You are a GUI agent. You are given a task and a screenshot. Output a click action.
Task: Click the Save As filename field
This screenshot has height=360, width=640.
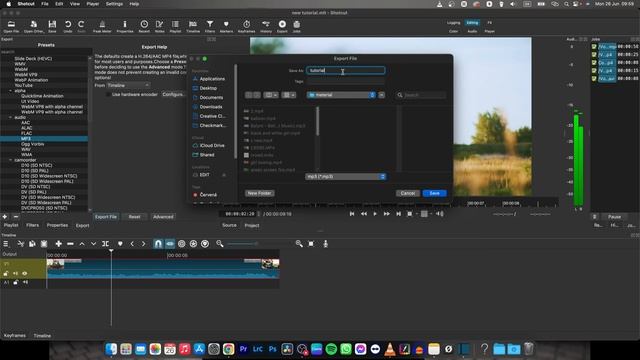tap(345, 71)
